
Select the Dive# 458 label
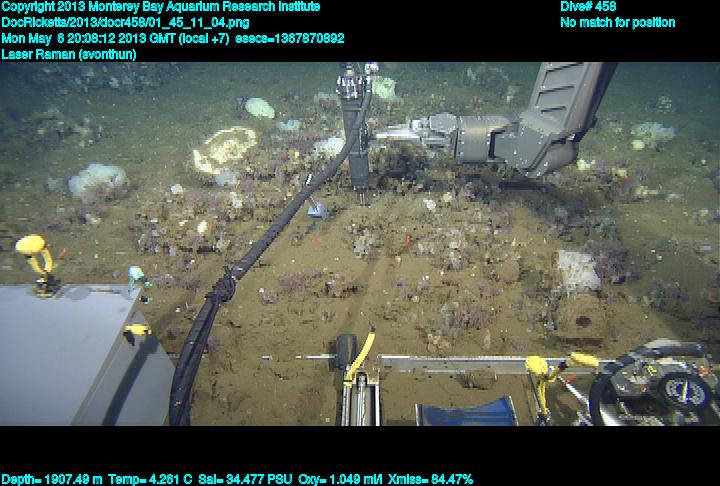pyautogui.click(x=588, y=7)
